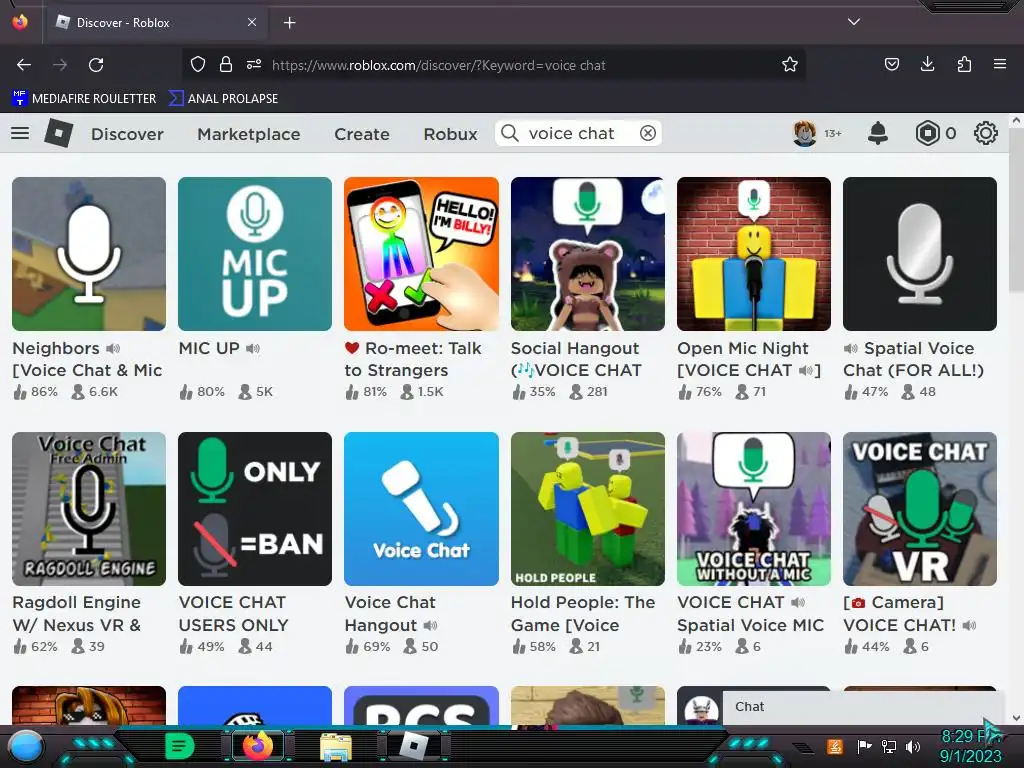1024x768 pixels.
Task: Select the Discover - Roblox browser tab
Action: (x=157, y=23)
